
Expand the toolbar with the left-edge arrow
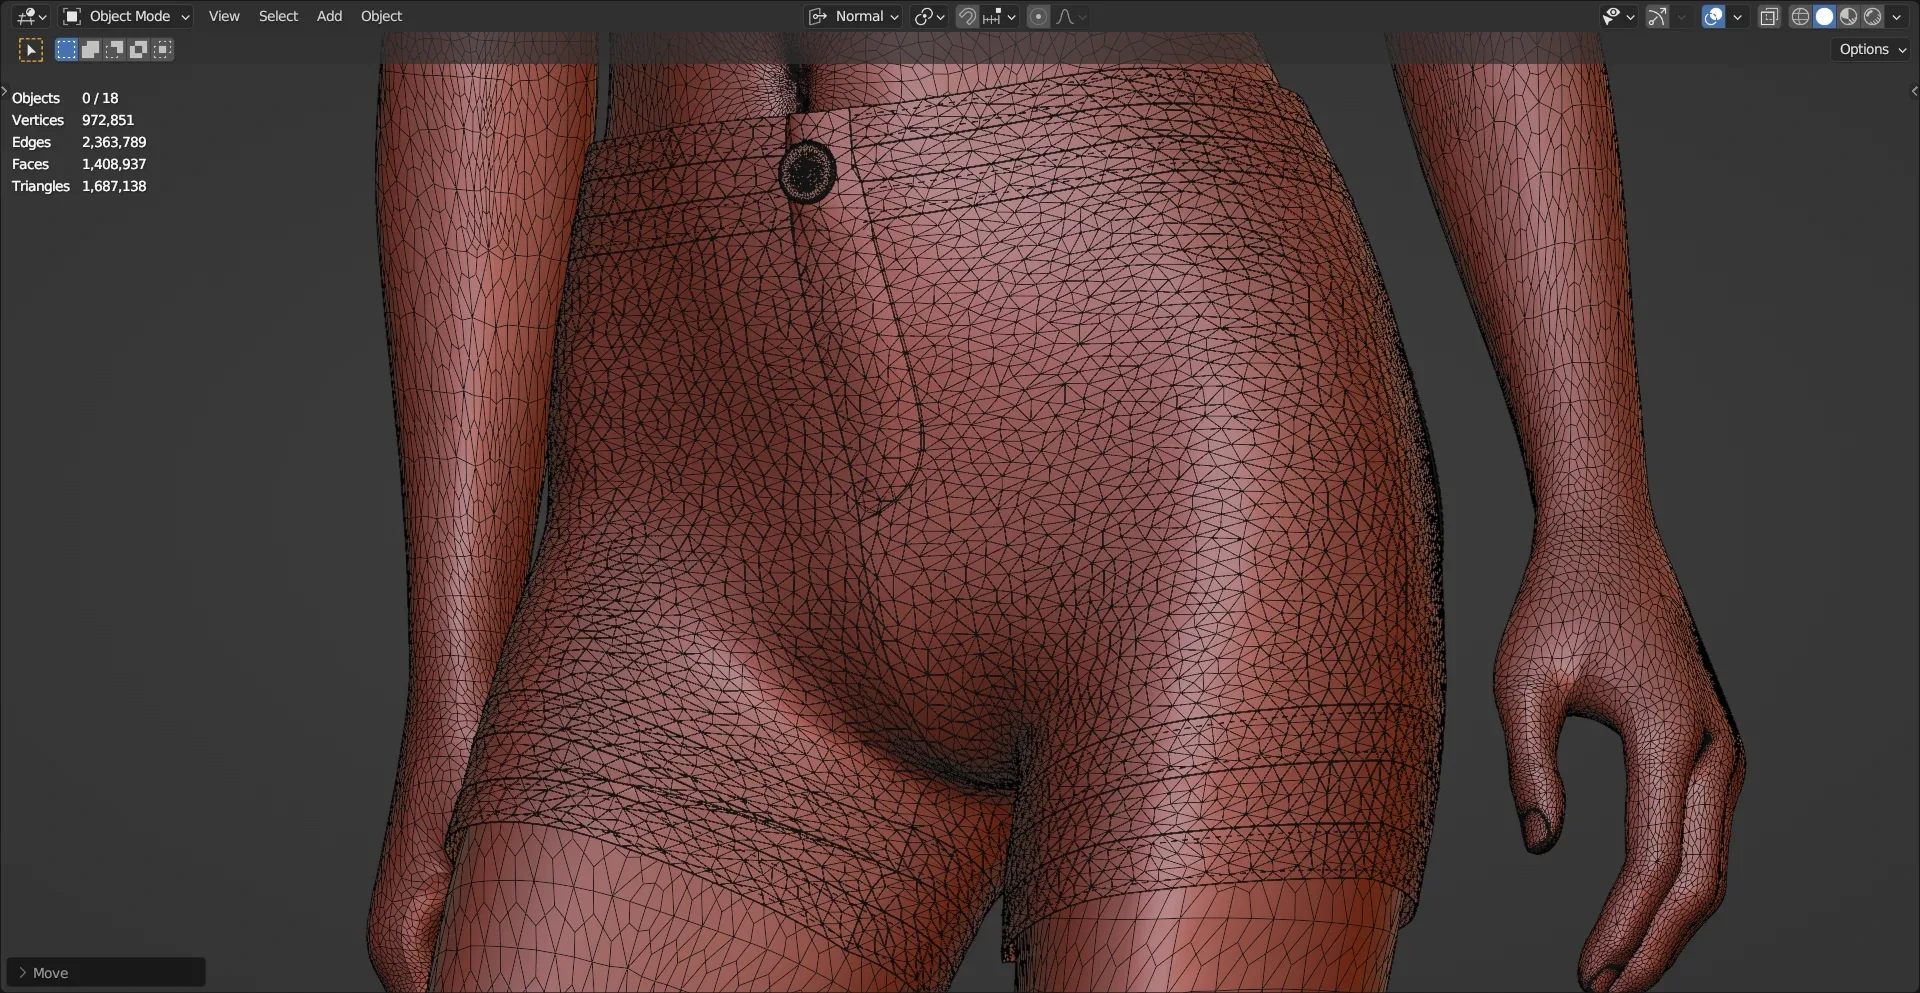tap(4, 91)
